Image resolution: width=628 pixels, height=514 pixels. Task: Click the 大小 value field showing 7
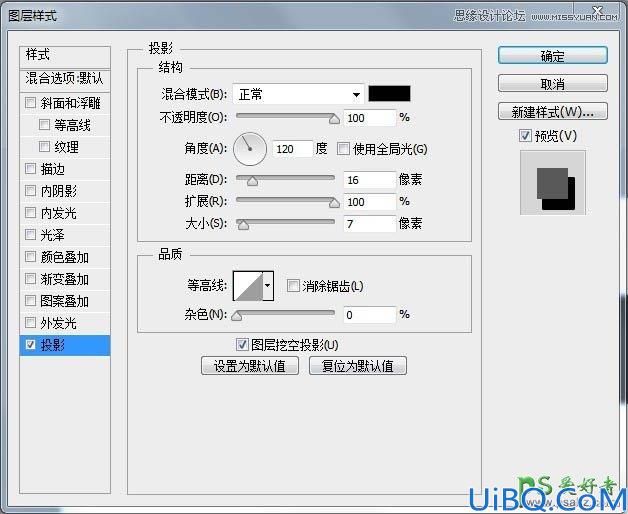point(370,224)
